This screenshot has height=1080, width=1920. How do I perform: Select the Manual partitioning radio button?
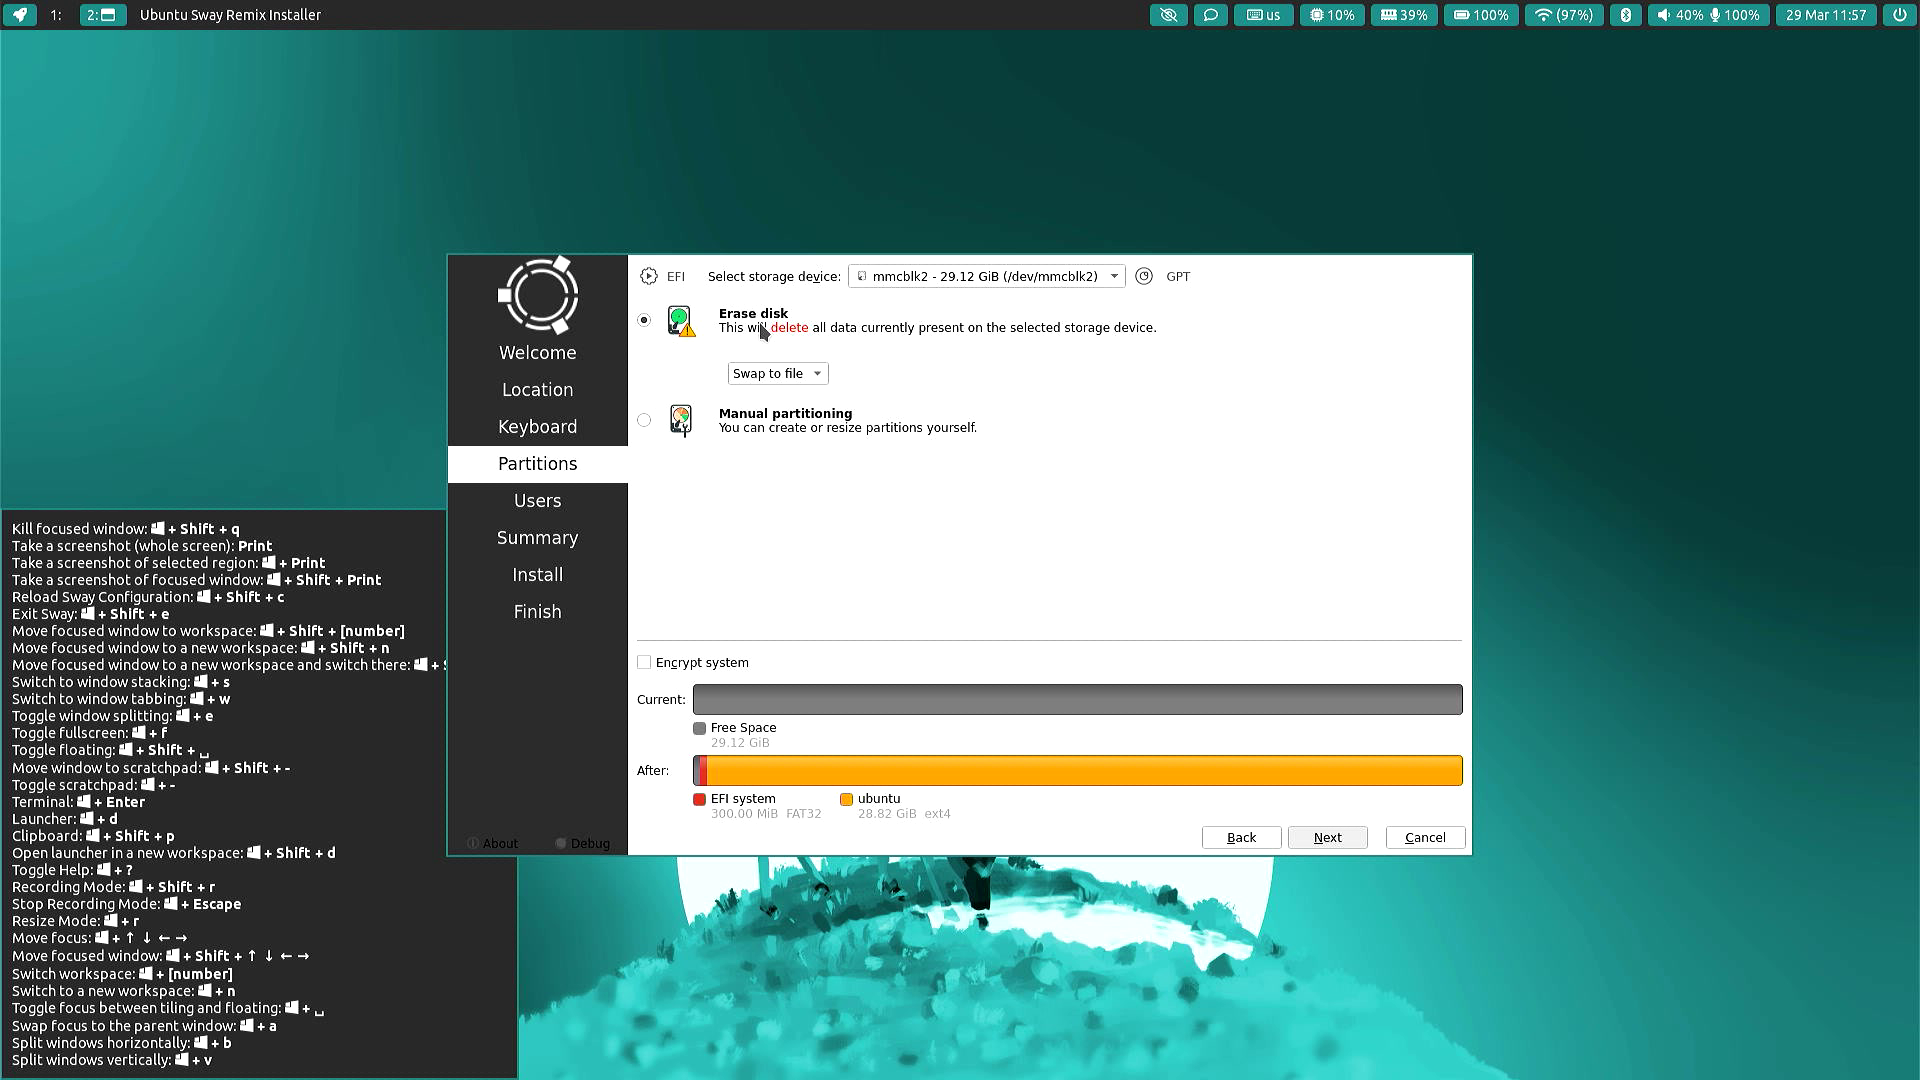point(644,420)
